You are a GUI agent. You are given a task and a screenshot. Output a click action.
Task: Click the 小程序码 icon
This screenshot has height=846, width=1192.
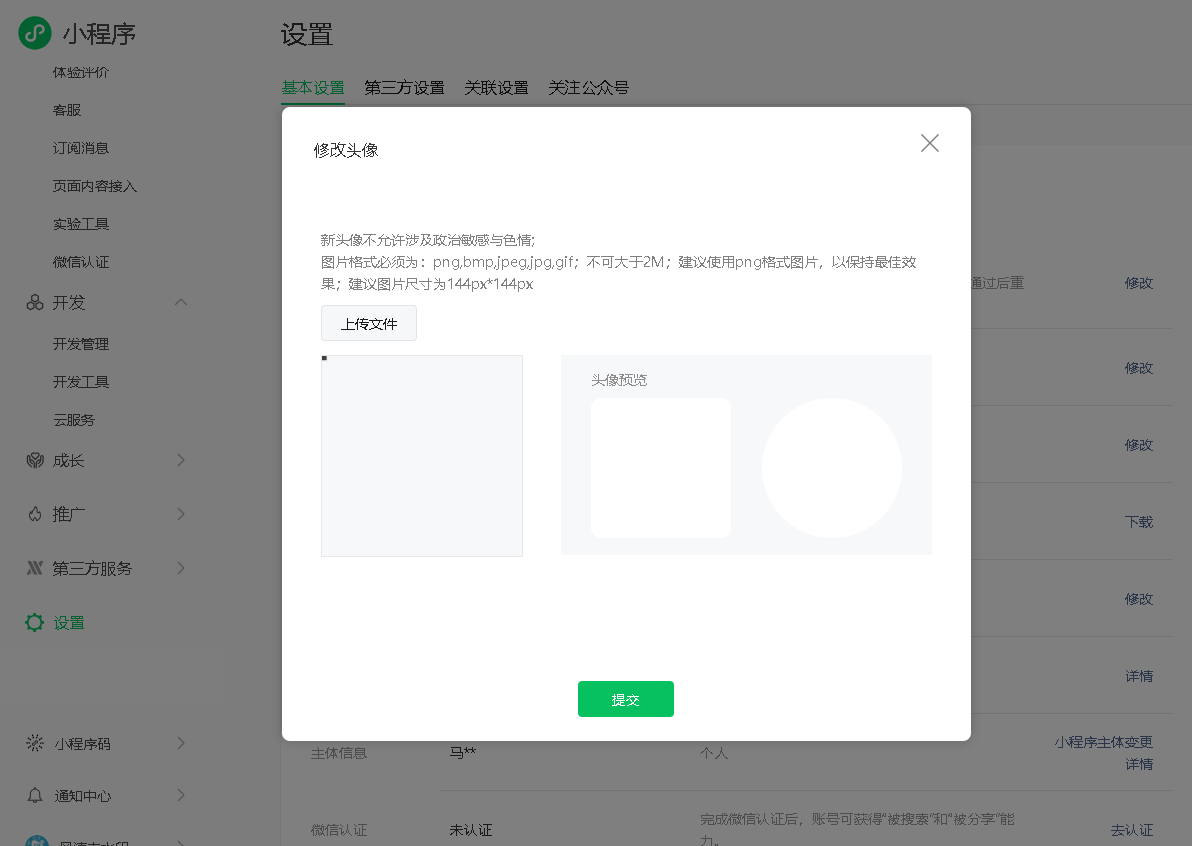tap(35, 743)
